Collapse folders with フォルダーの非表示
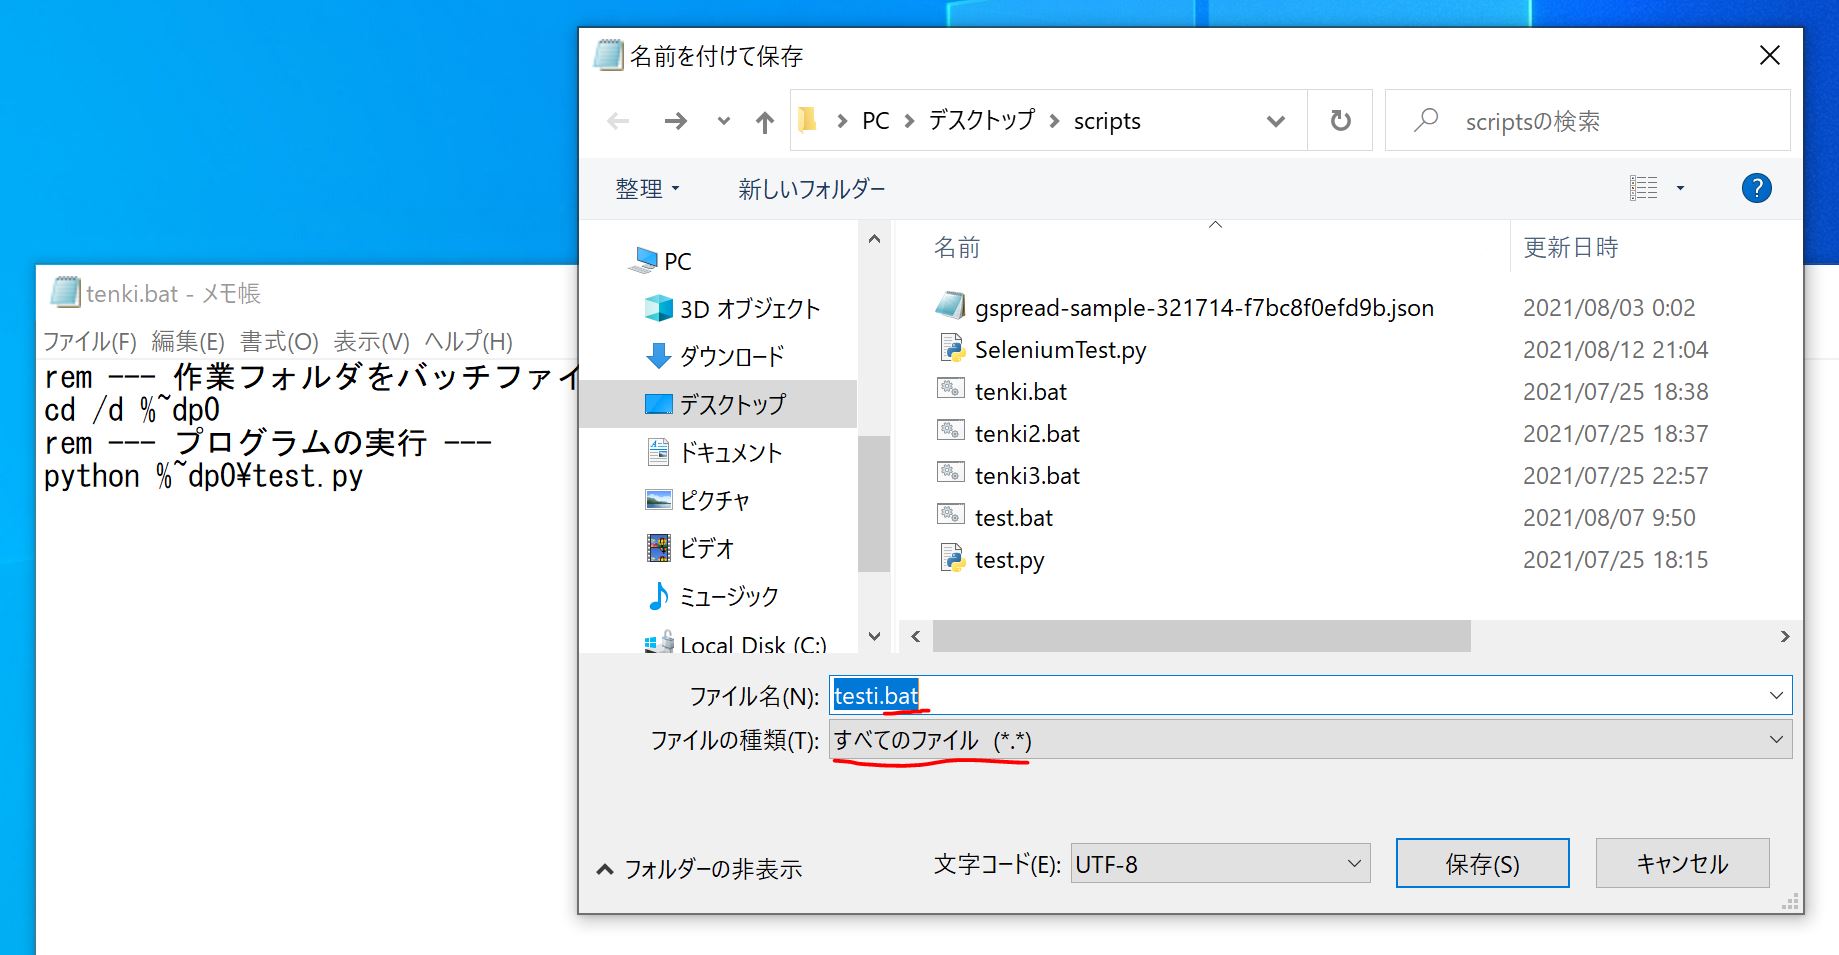The image size is (1839, 955). pos(700,869)
